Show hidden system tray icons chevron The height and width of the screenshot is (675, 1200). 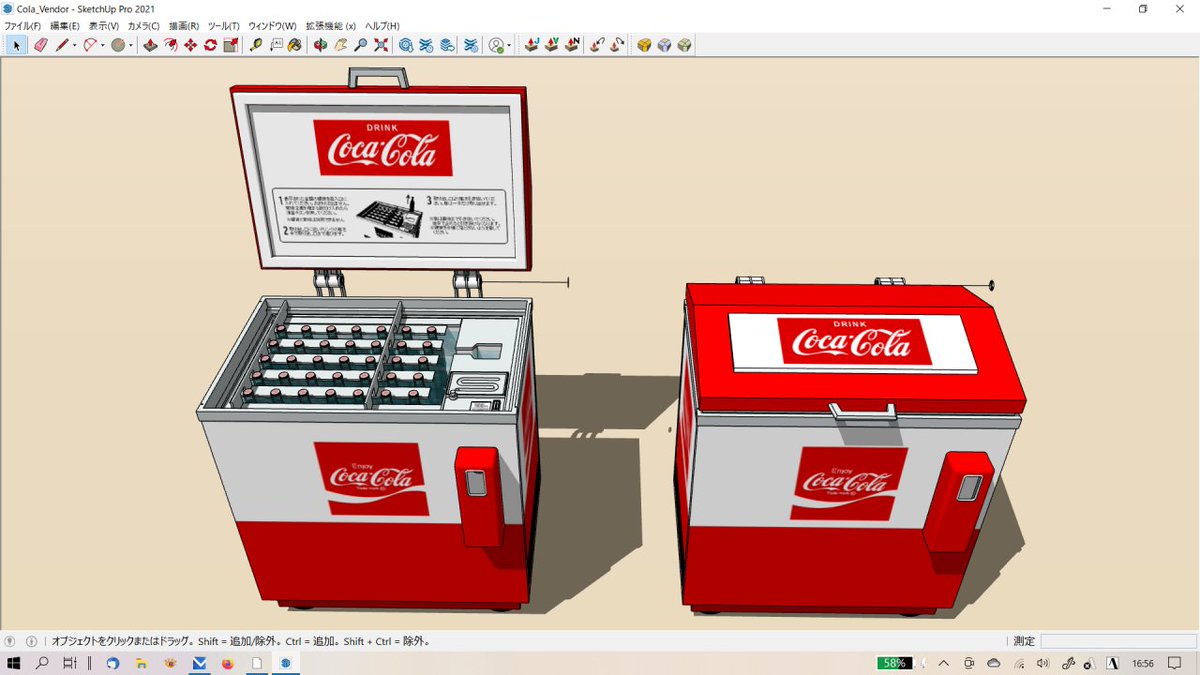point(943,663)
